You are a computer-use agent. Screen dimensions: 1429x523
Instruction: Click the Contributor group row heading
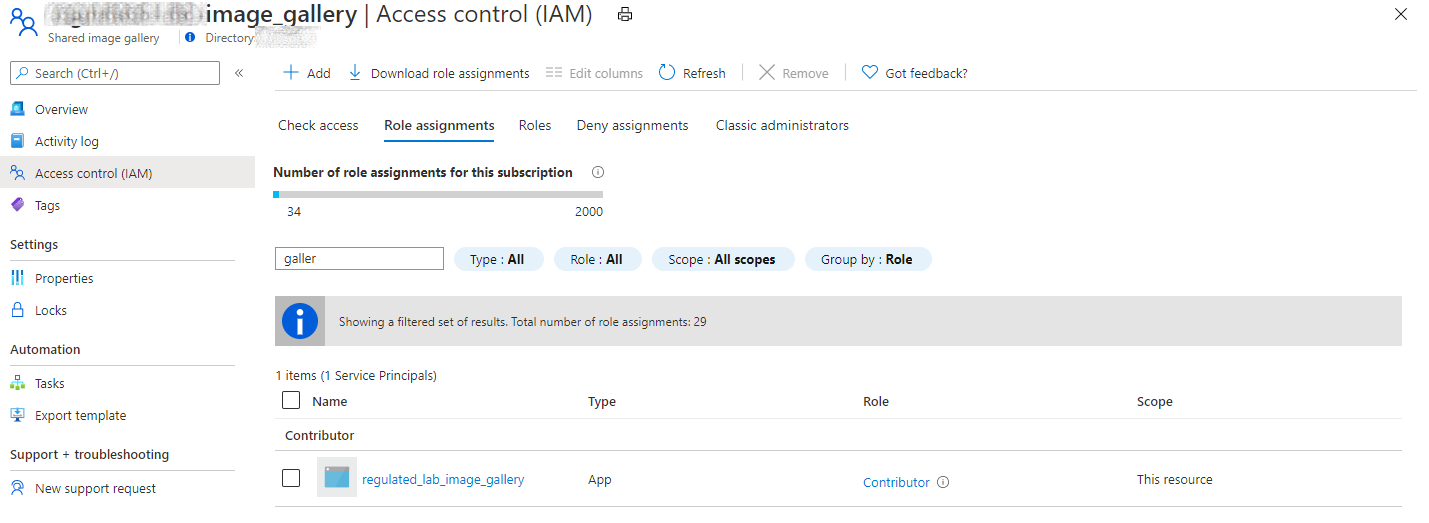tap(320, 435)
